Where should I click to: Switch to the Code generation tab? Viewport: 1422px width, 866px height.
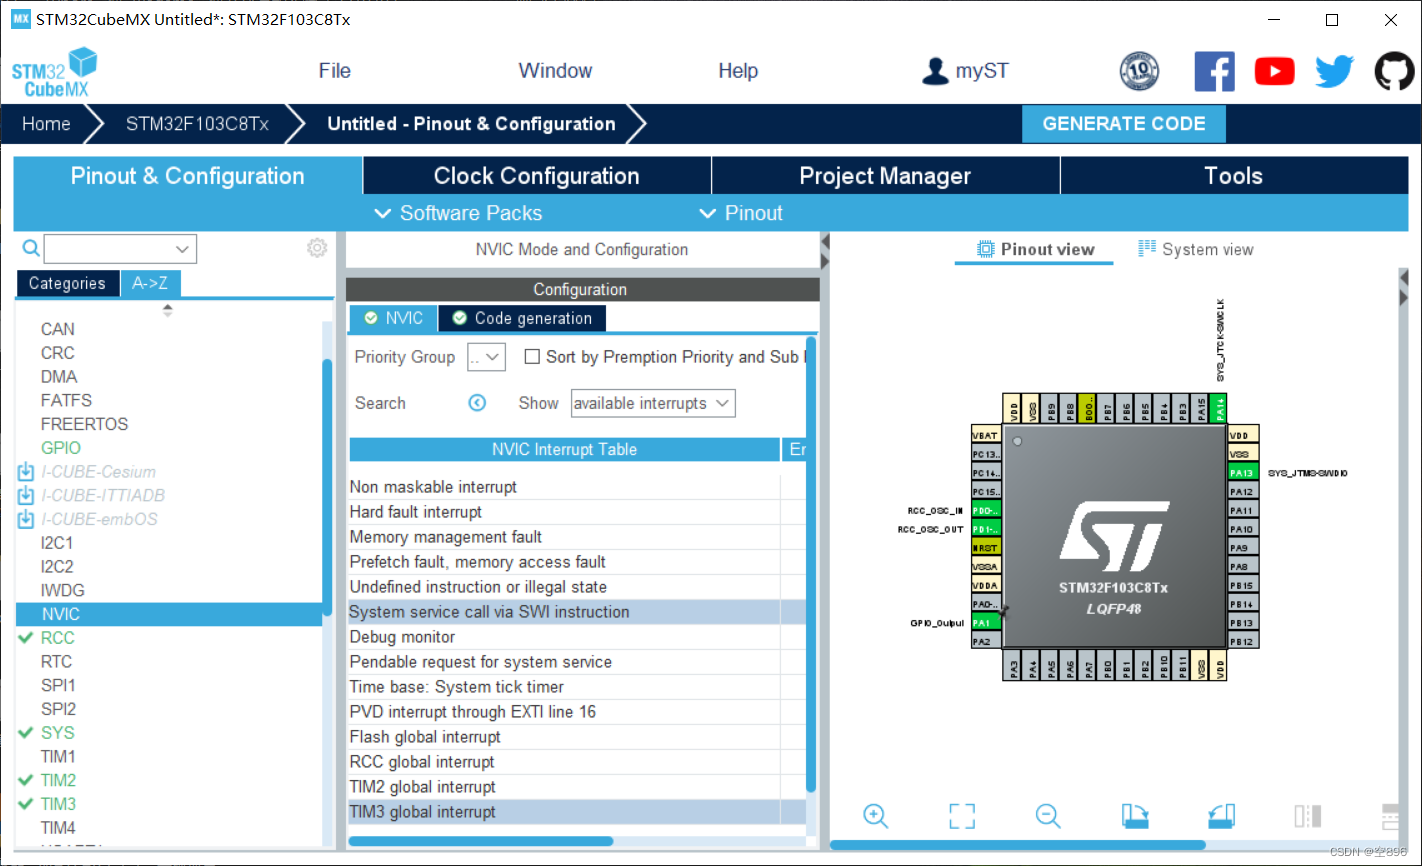point(522,318)
